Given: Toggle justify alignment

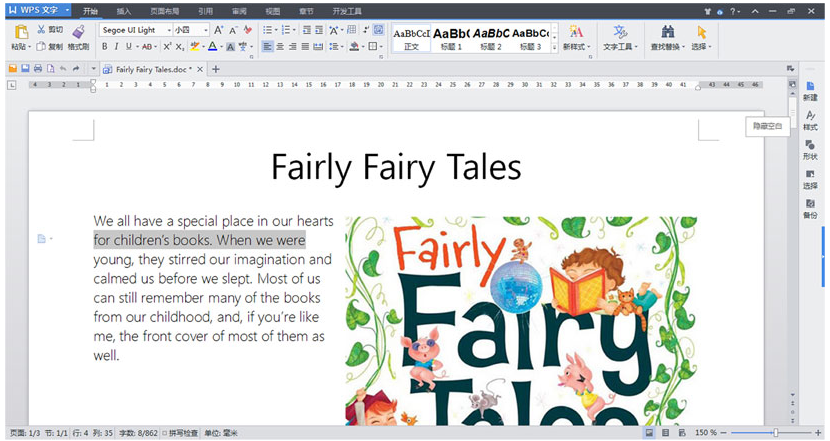Looking at the screenshot, I should [305, 47].
